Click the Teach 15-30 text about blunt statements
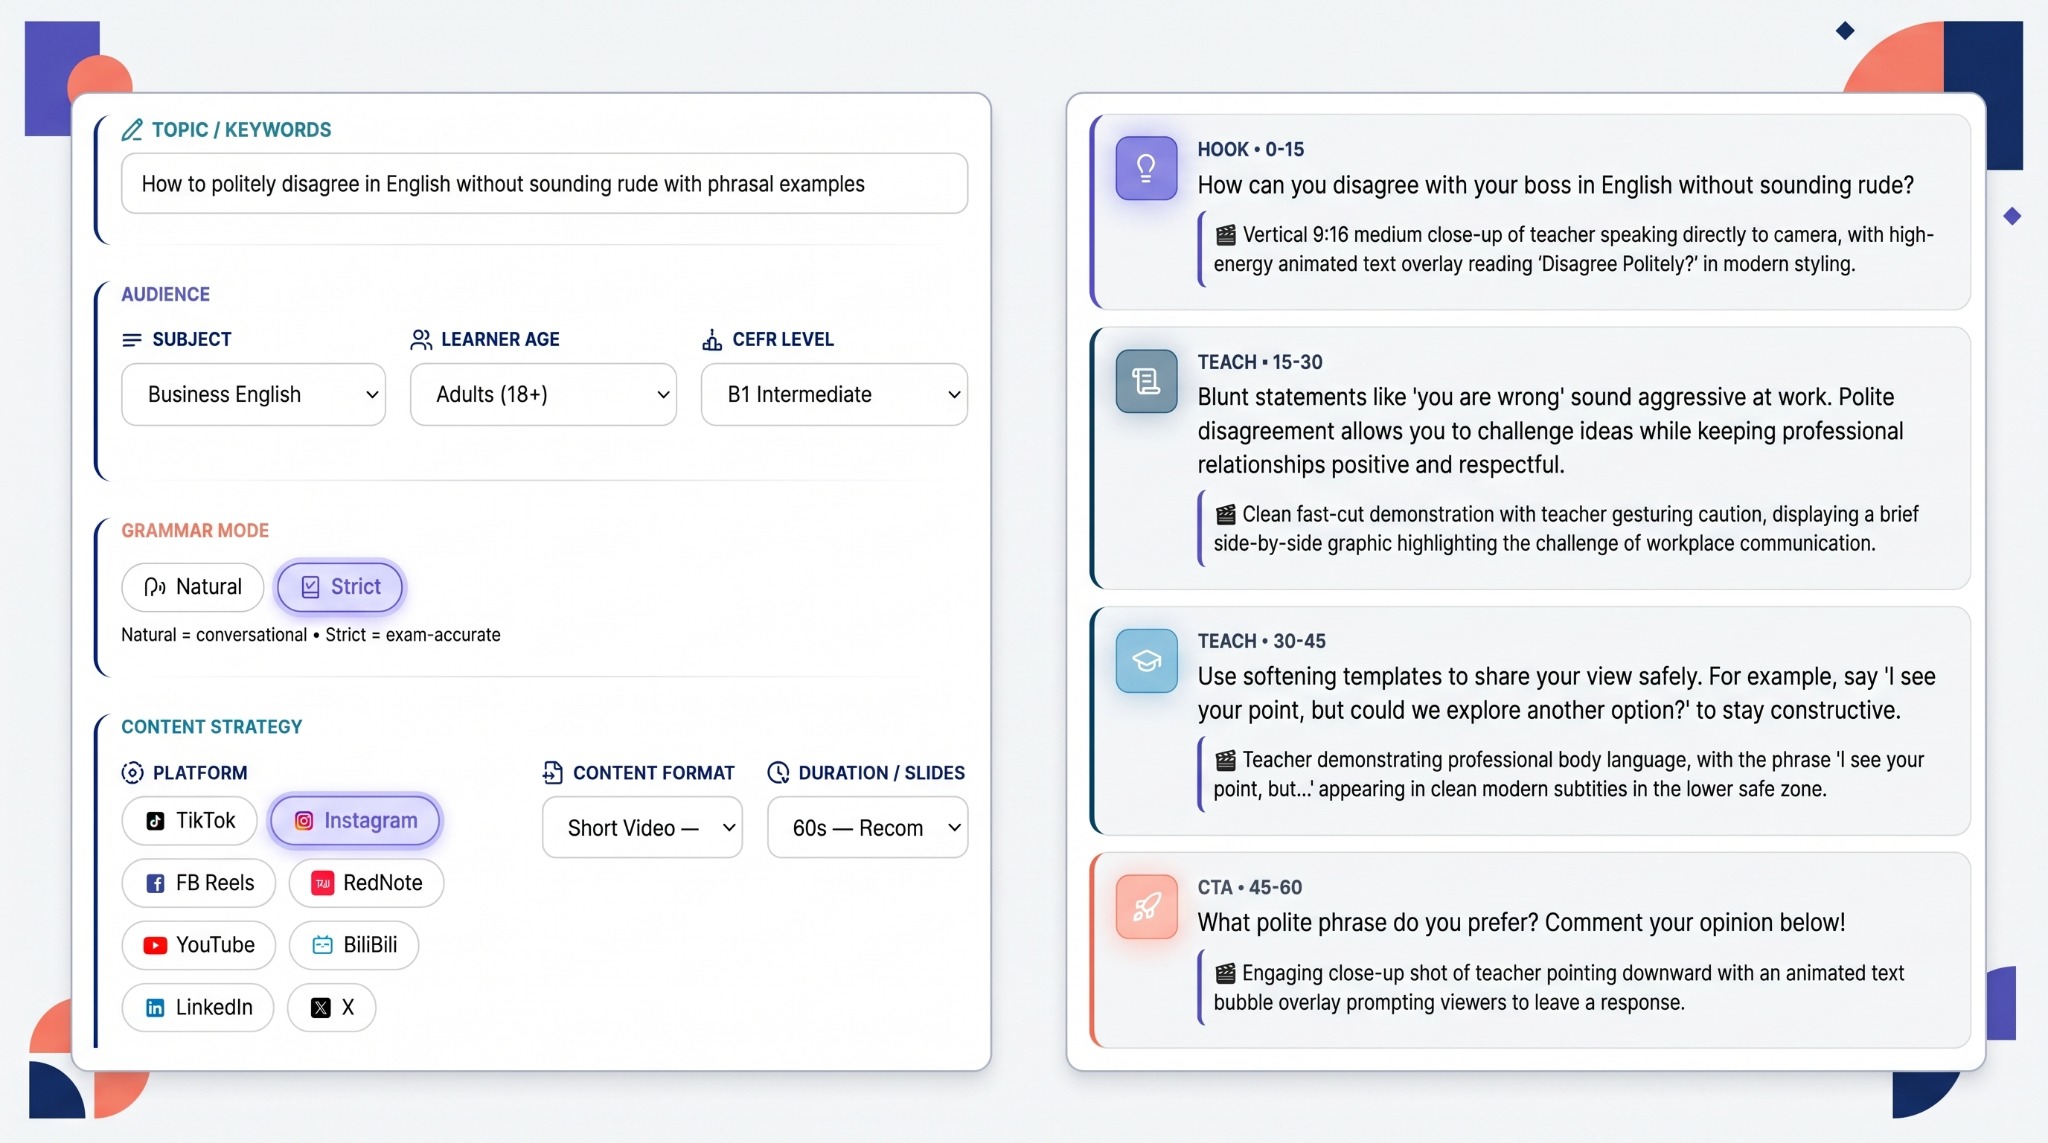 [1551, 431]
